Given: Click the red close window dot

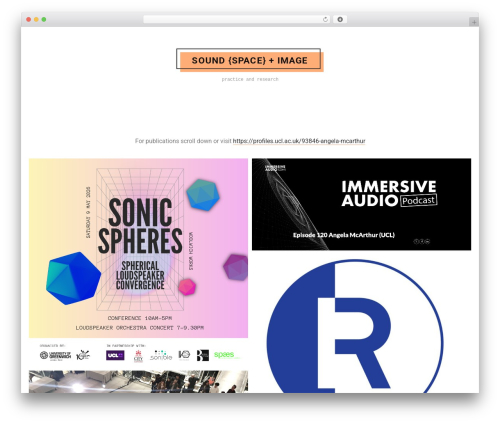Looking at the screenshot, I should point(29,19).
